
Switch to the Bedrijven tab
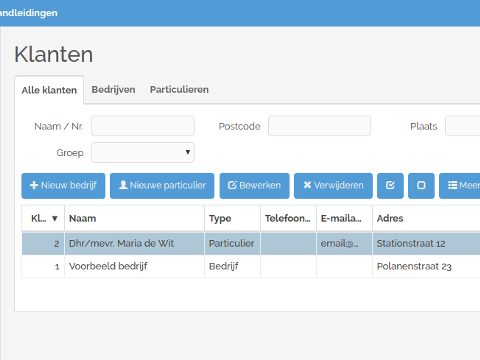click(113, 90)
